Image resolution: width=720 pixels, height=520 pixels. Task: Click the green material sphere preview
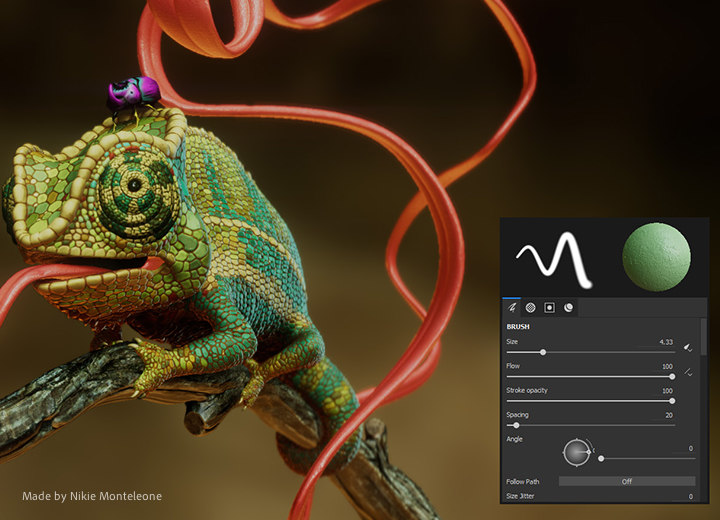(656, 257)
